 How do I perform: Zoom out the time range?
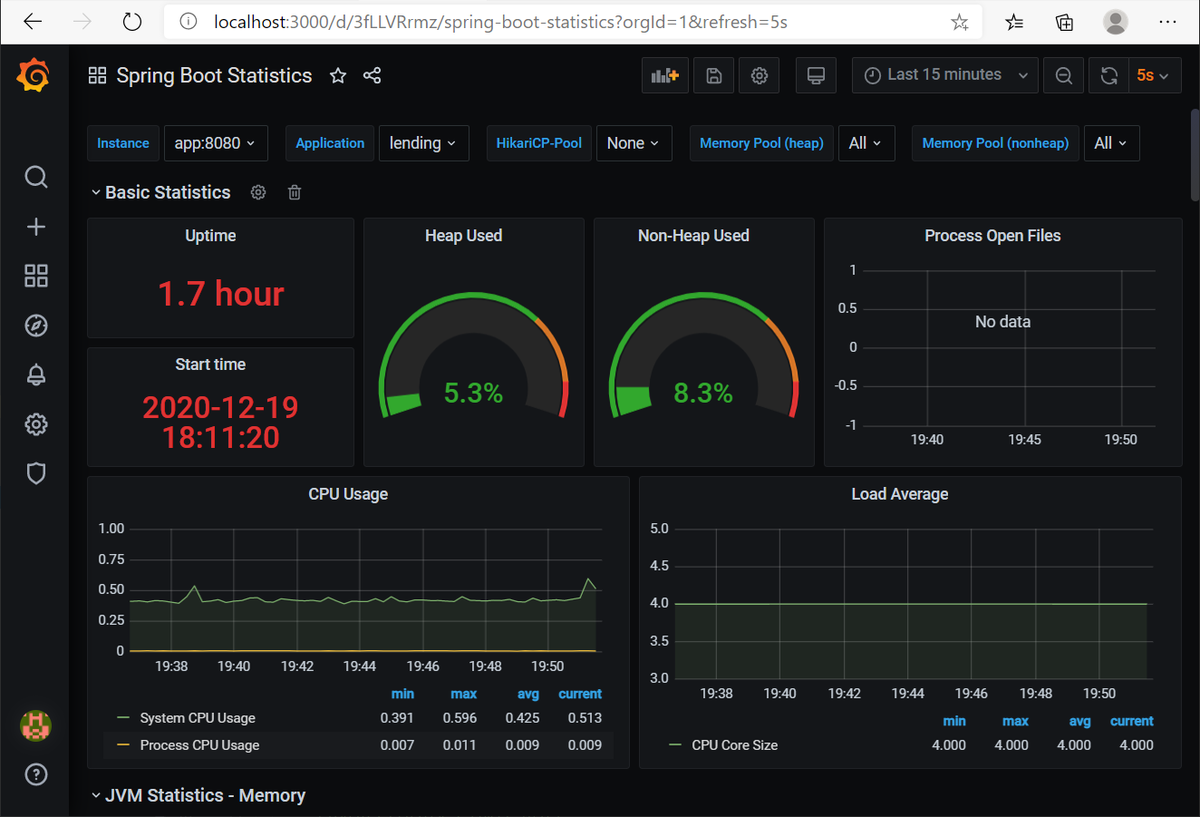coord(1064,75)
